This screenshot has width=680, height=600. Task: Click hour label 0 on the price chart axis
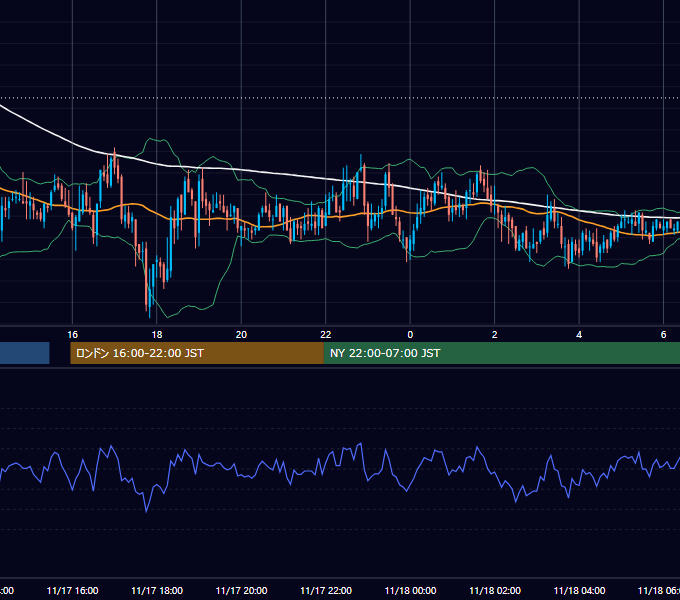pos(410,335)
